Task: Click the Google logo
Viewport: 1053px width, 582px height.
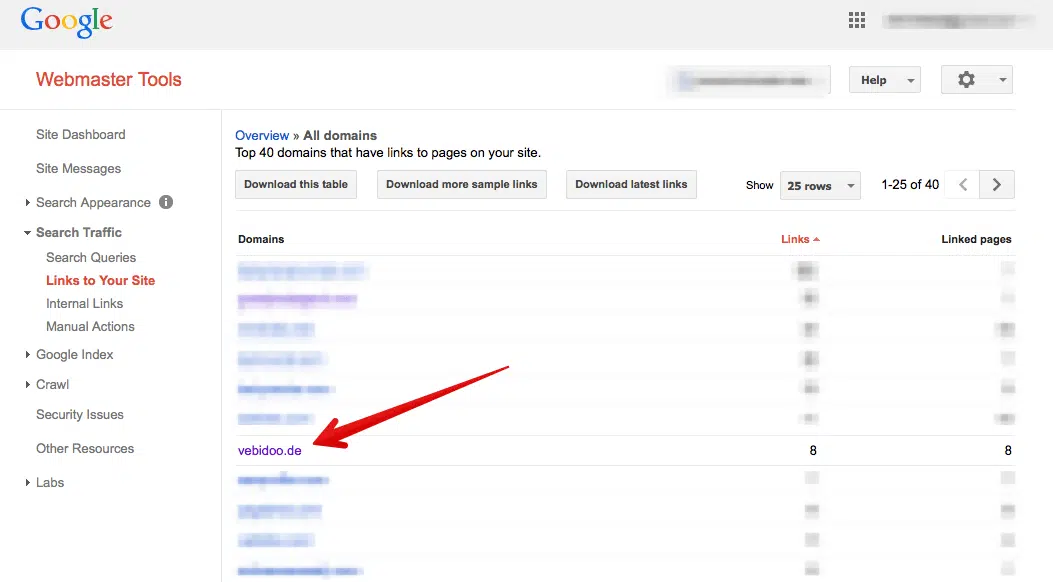Action: pyautogui.click(x=66, y=22)
